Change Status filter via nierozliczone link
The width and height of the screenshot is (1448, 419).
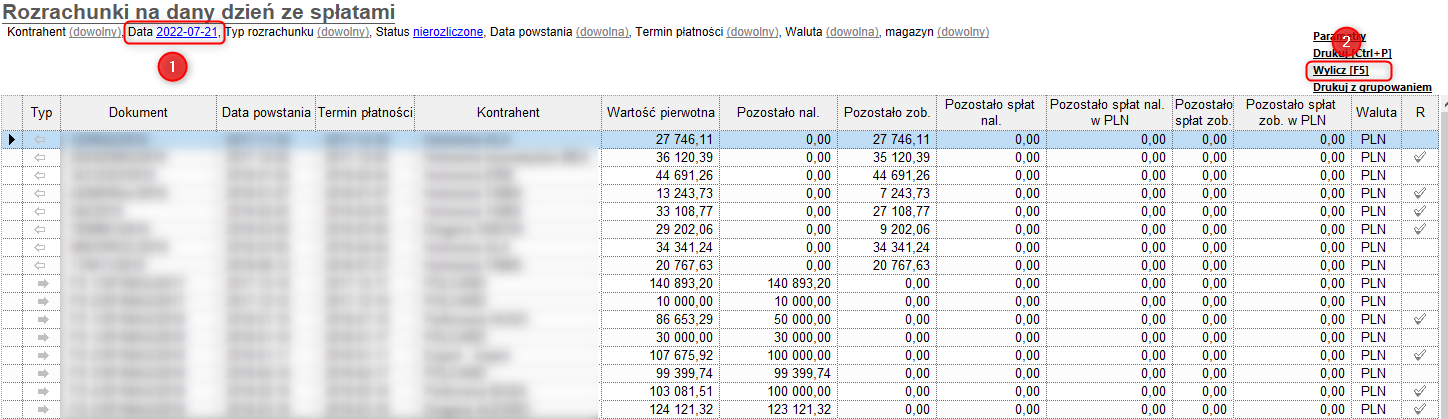[448, 33]
